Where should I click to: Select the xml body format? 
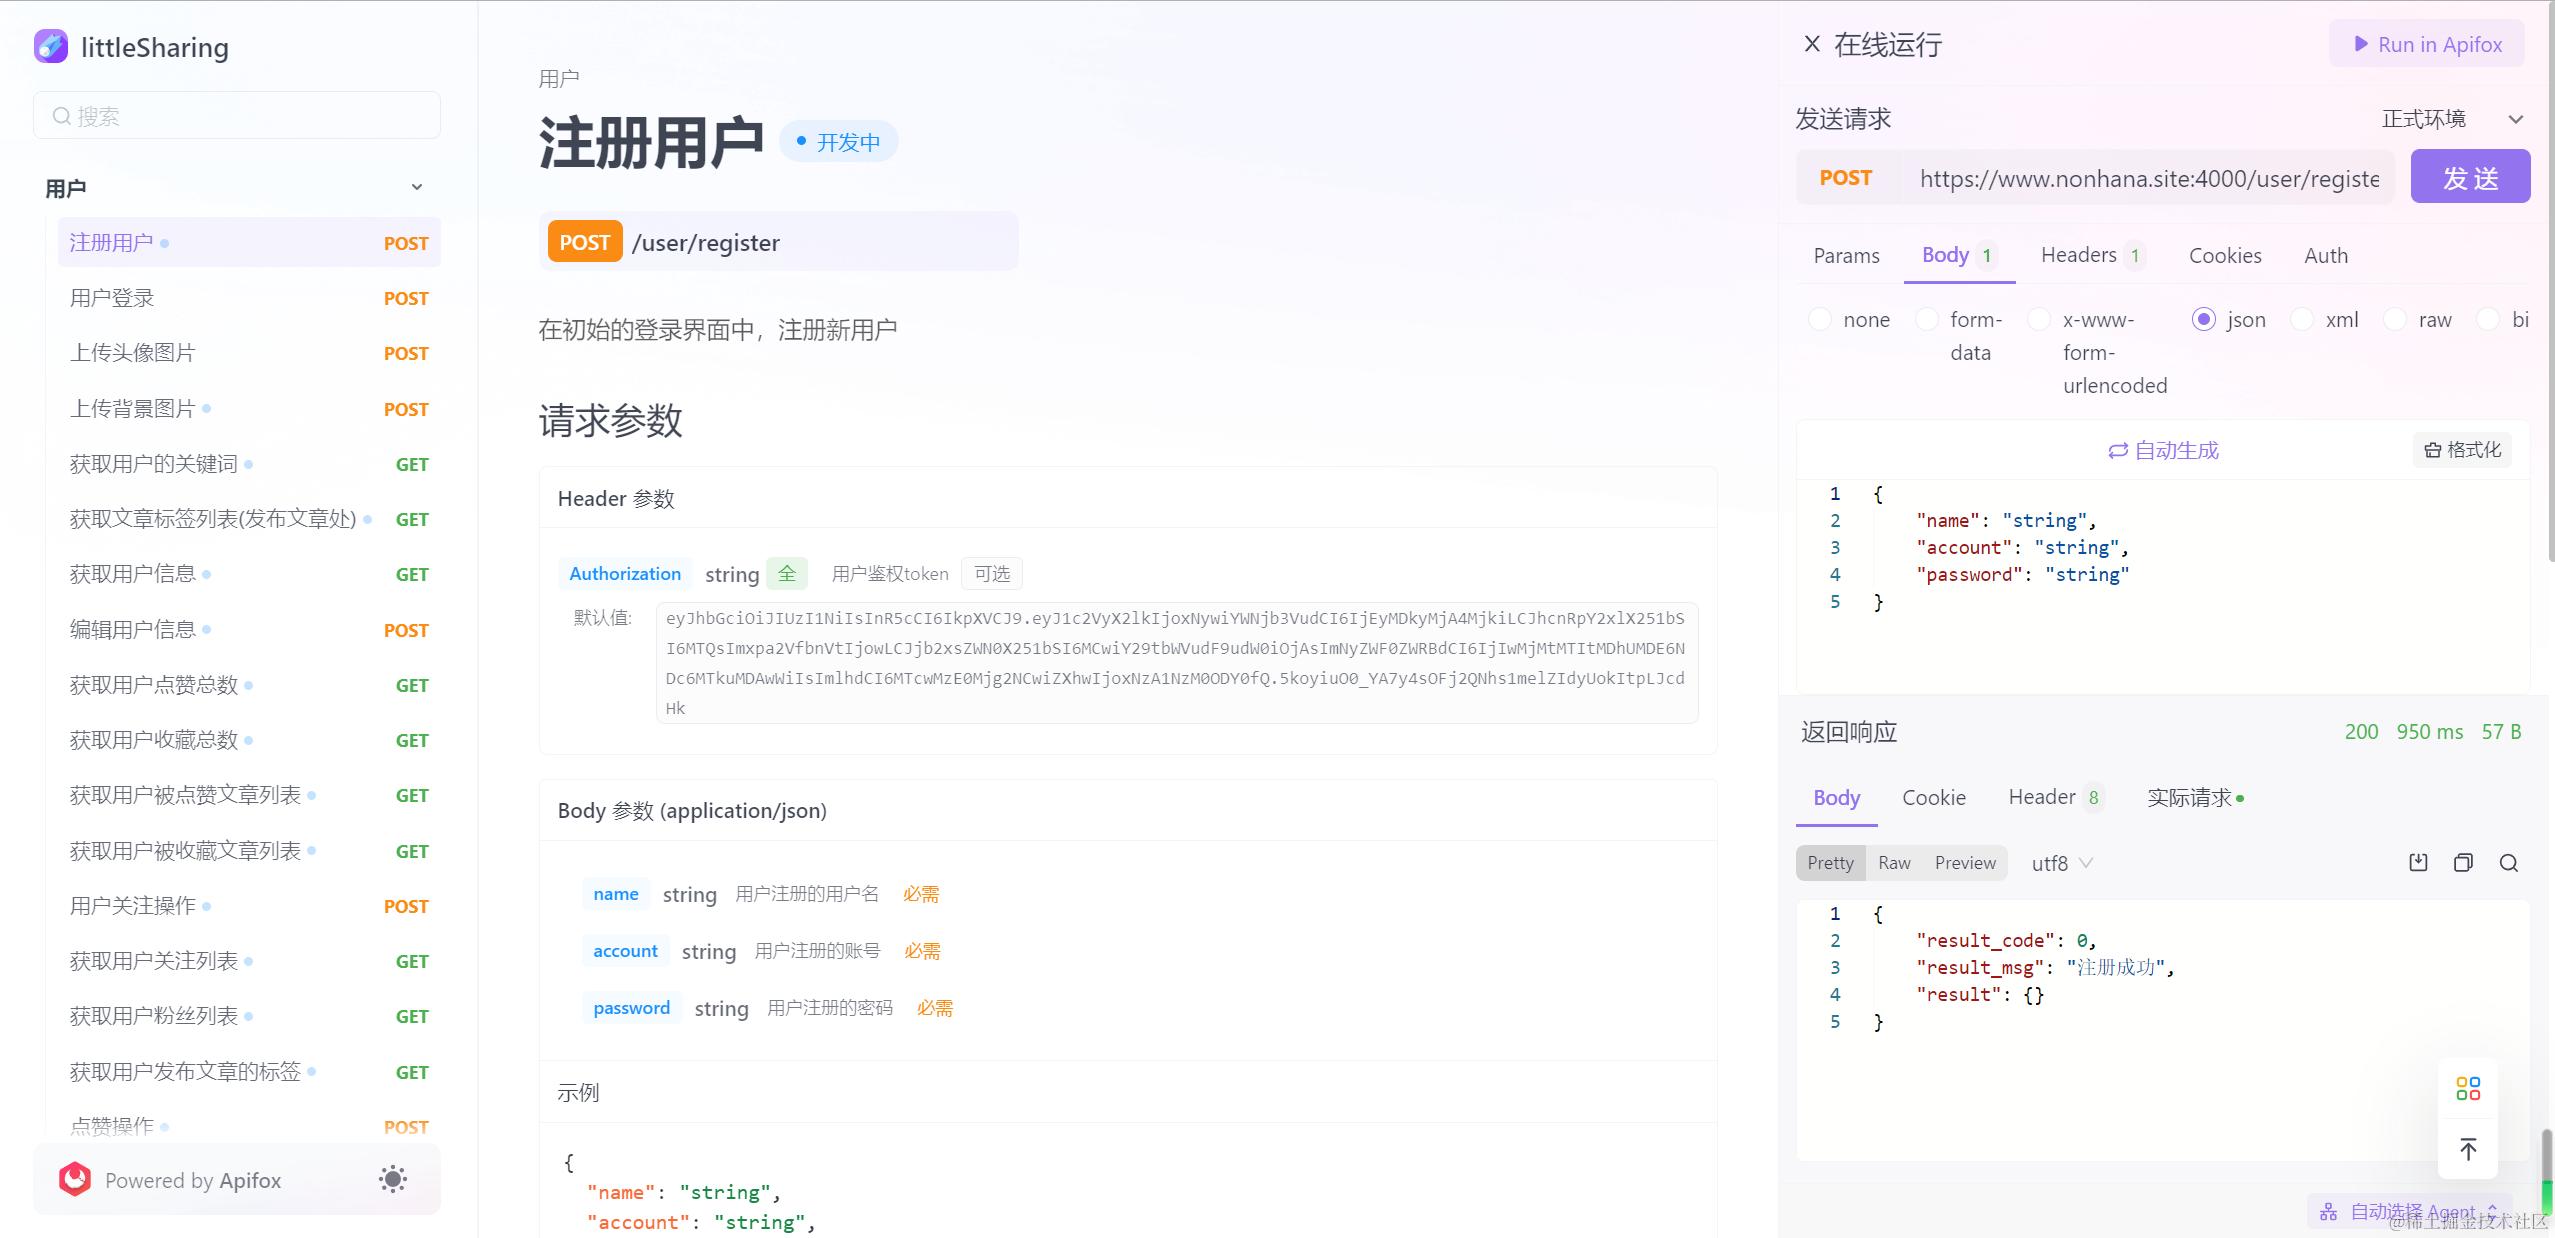pyautogui.click(x=2303, y=319)
